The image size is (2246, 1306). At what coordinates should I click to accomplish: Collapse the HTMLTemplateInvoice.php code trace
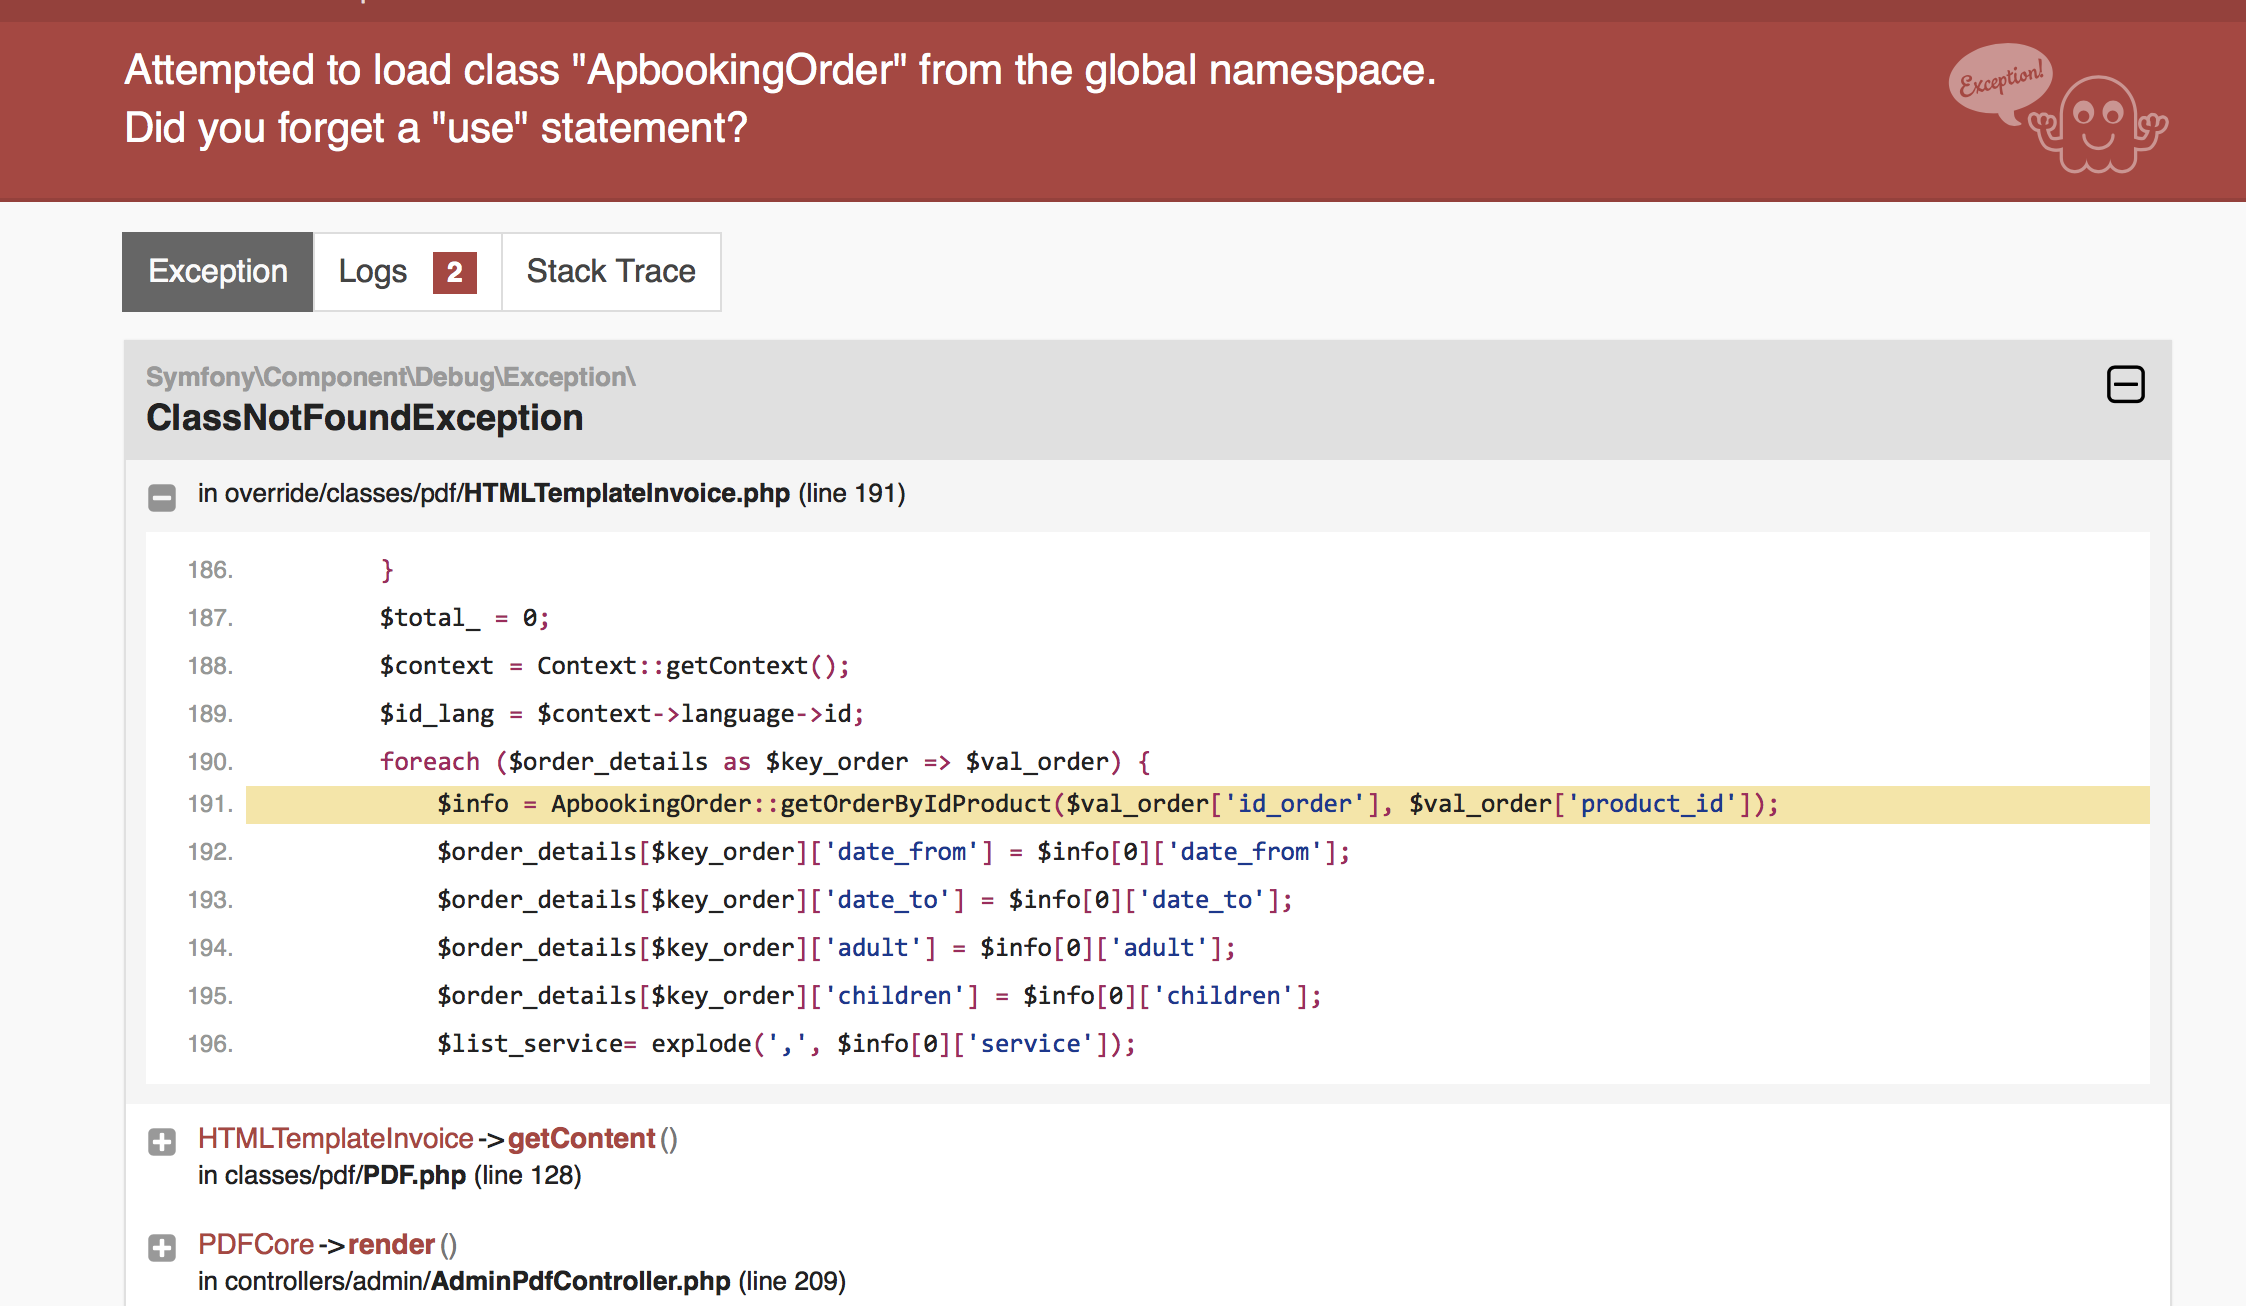tap(162, 497)
